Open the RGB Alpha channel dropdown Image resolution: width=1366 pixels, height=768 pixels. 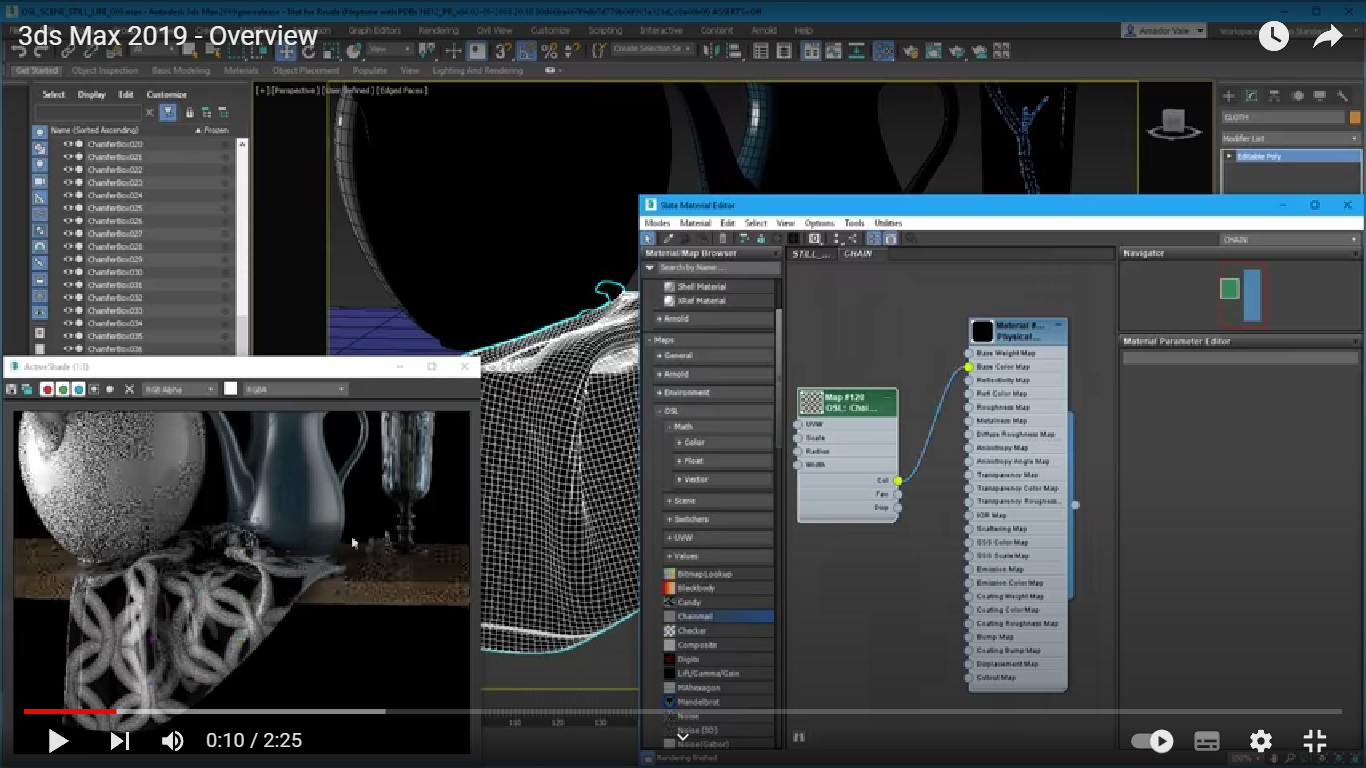pos(179,389)
